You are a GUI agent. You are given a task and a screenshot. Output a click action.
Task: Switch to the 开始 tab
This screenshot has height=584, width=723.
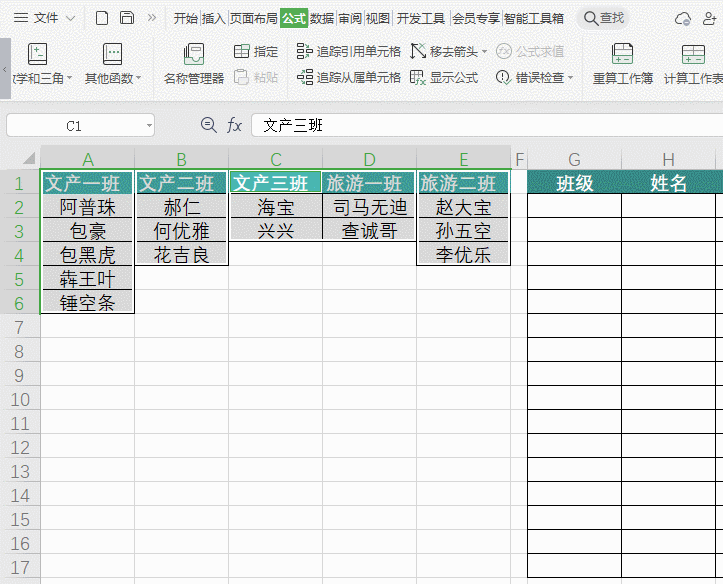(185, 18)
